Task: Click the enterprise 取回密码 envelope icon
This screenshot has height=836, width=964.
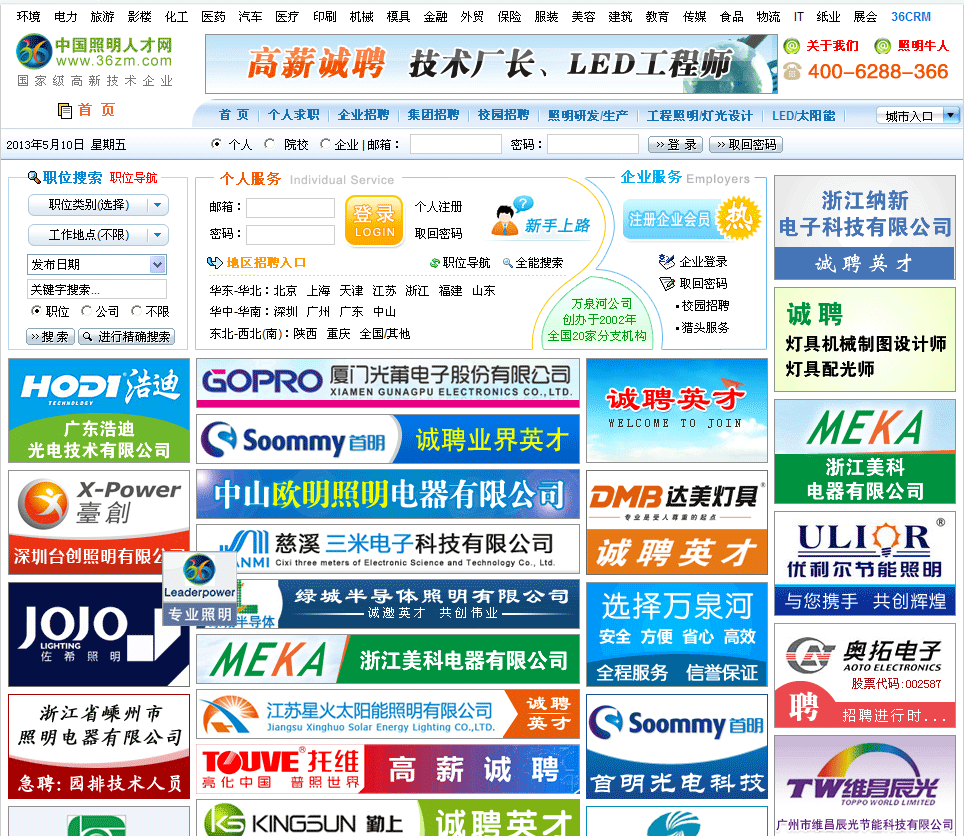Action: point(667,283)
